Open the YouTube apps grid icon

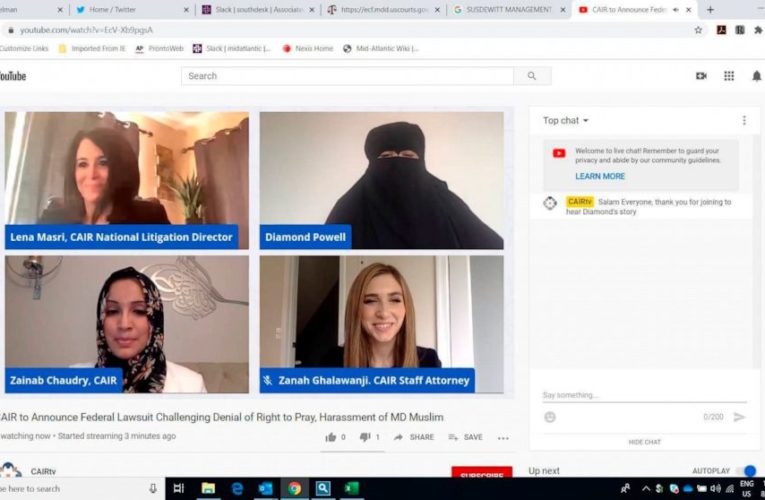pyautogui.click(x=729, y=76)
